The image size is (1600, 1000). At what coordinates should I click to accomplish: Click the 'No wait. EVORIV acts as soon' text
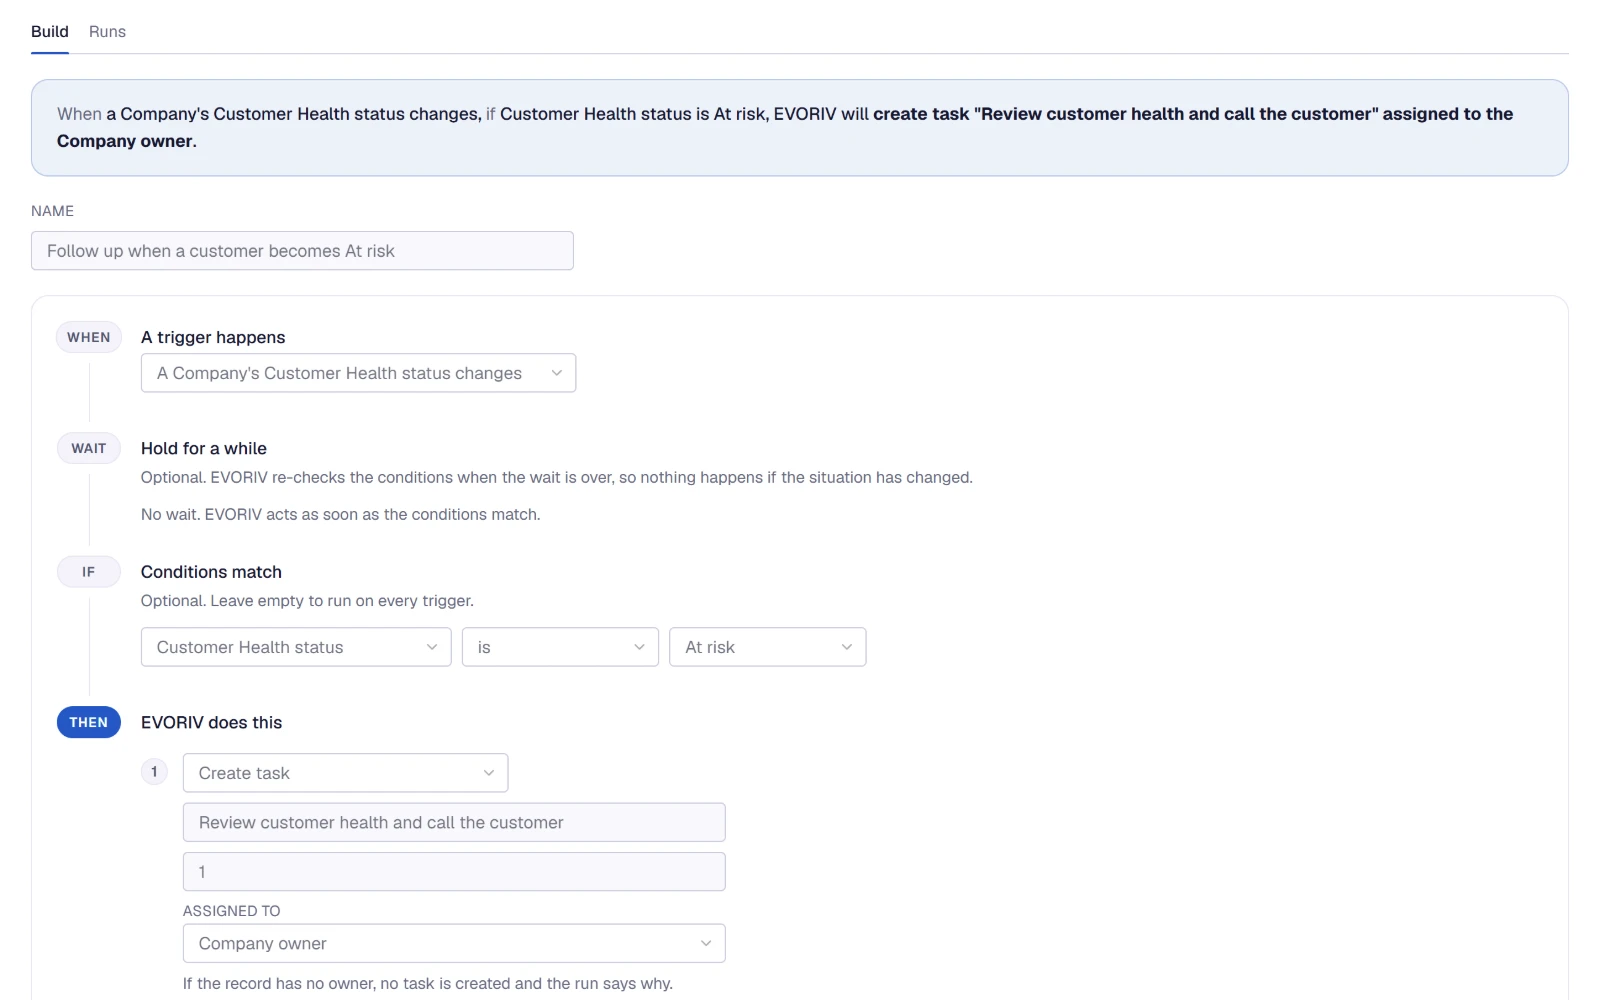point(340,515)
